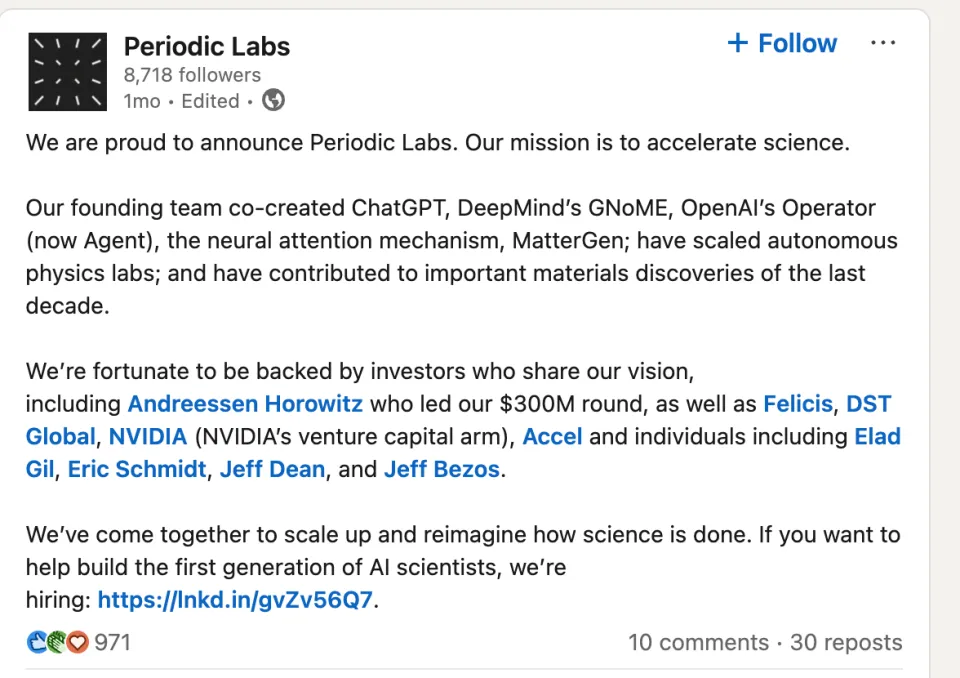
Task: Show the 10 comments
Action: (x=698, y=642)
